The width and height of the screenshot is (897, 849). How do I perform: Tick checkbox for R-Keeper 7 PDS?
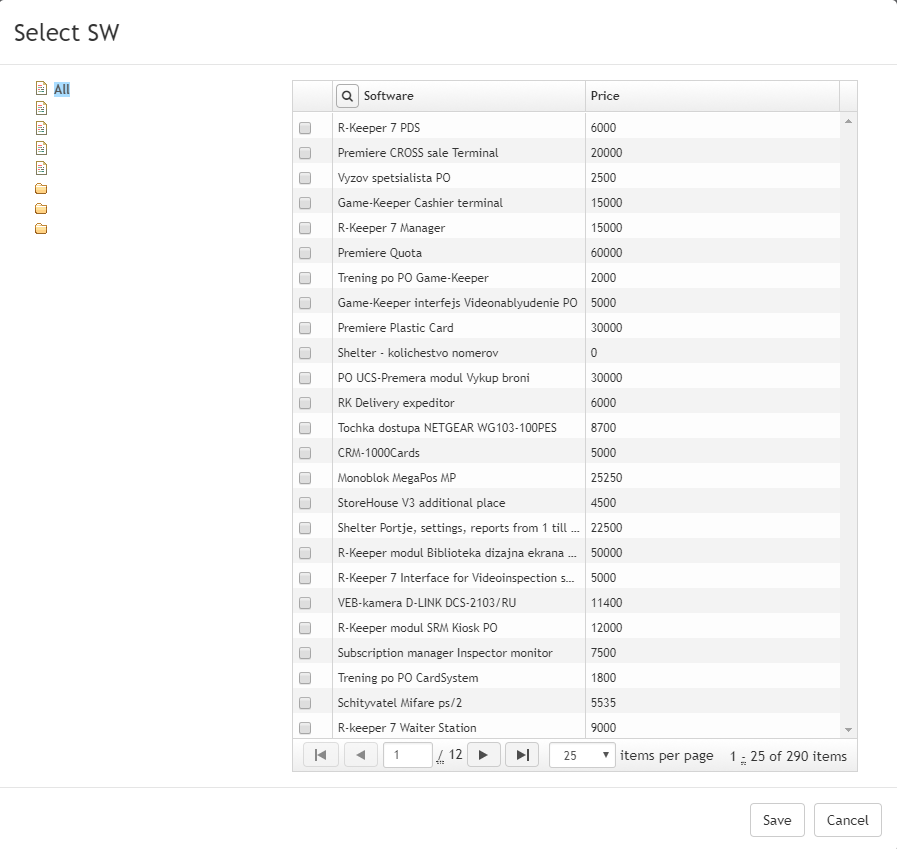coord(305,128)
